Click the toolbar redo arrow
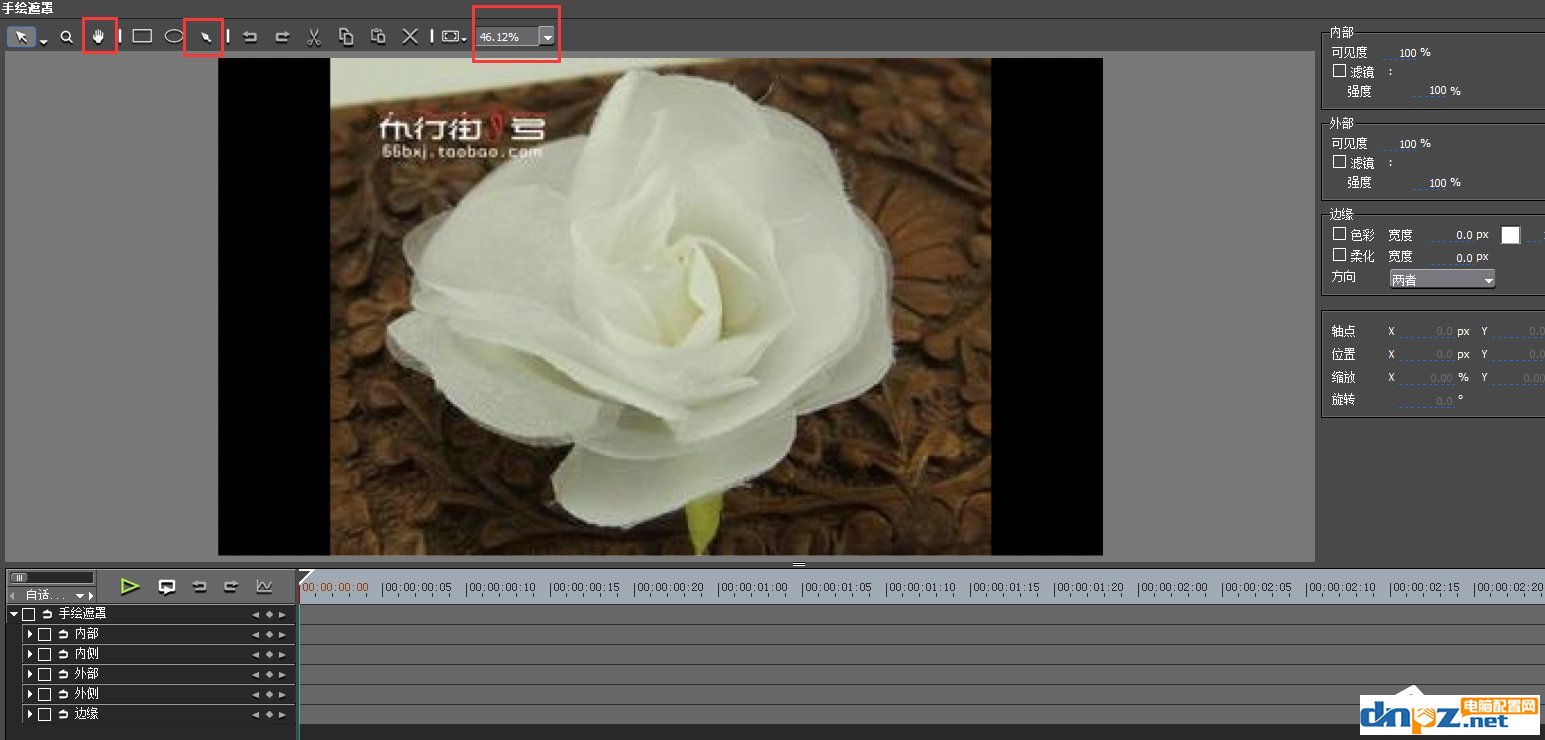This screenshot has height=740, width=1545. click(x=282, y=37)
